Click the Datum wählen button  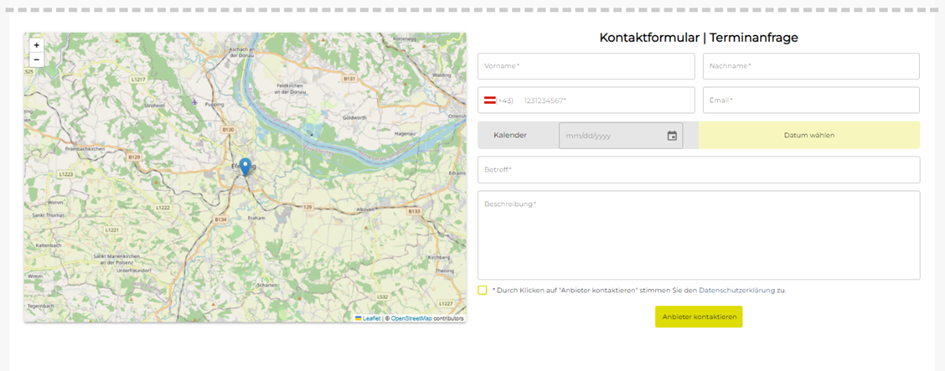[809, 136]
